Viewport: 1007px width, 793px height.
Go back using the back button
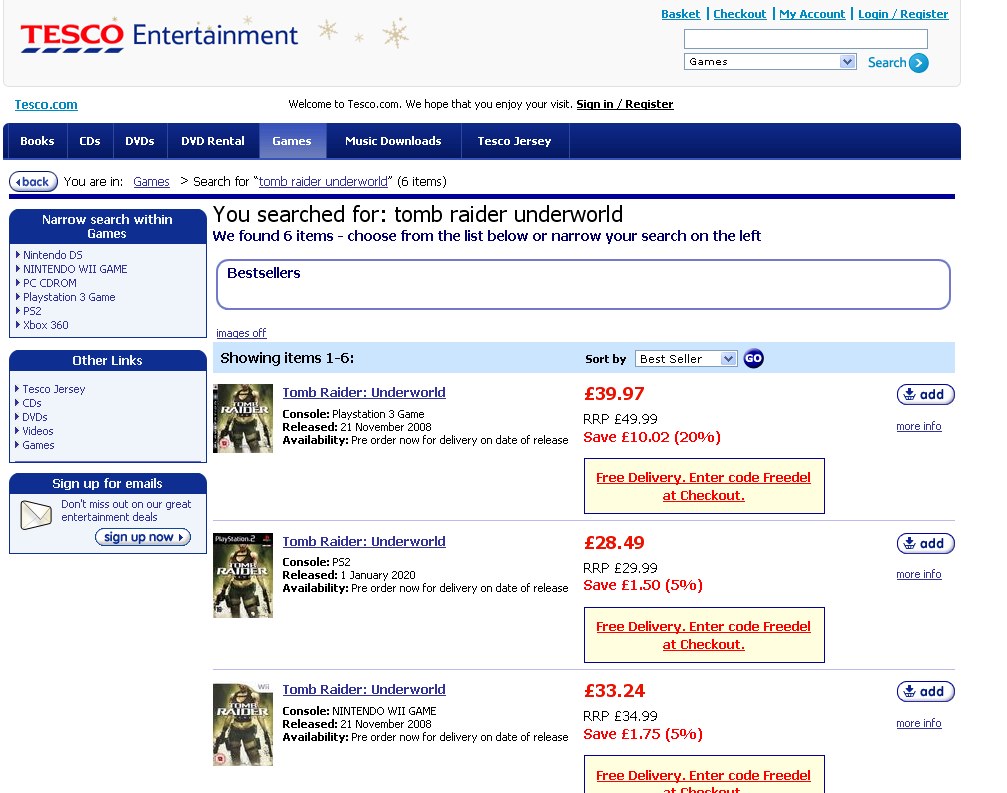coord(33,182)
